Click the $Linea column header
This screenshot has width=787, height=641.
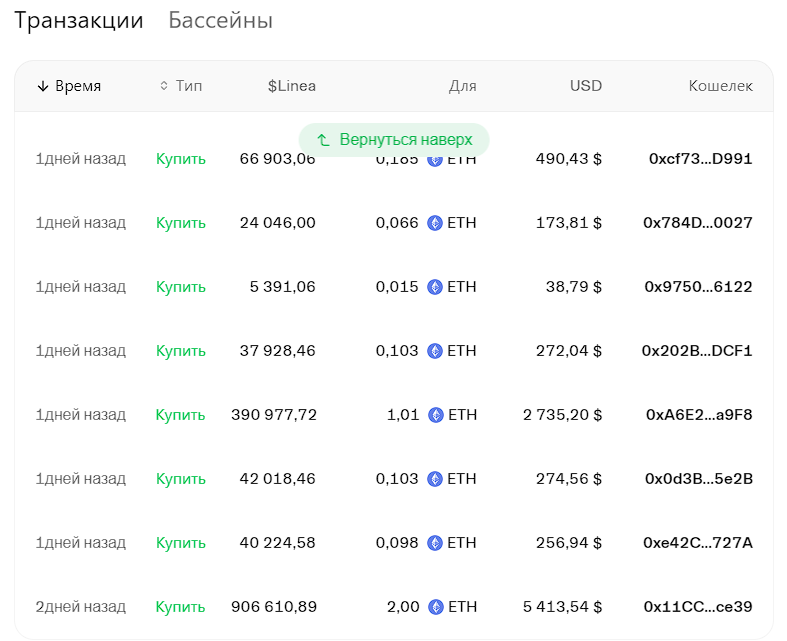pyautogui.click(x=291, y=86)
